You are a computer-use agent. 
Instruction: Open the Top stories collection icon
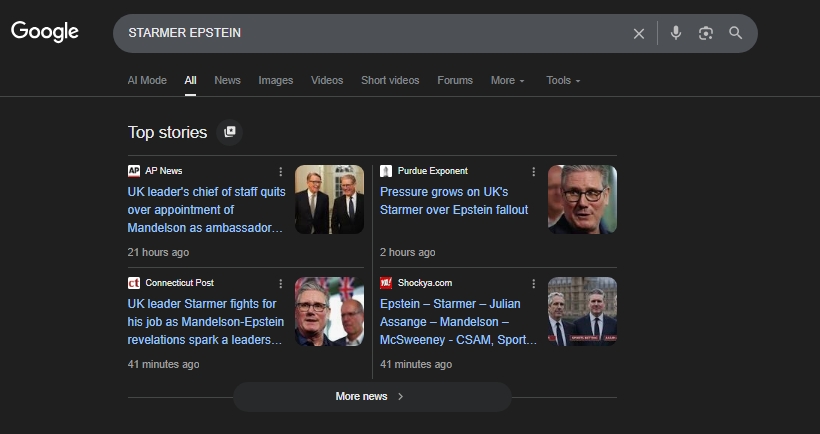[230, 132]
